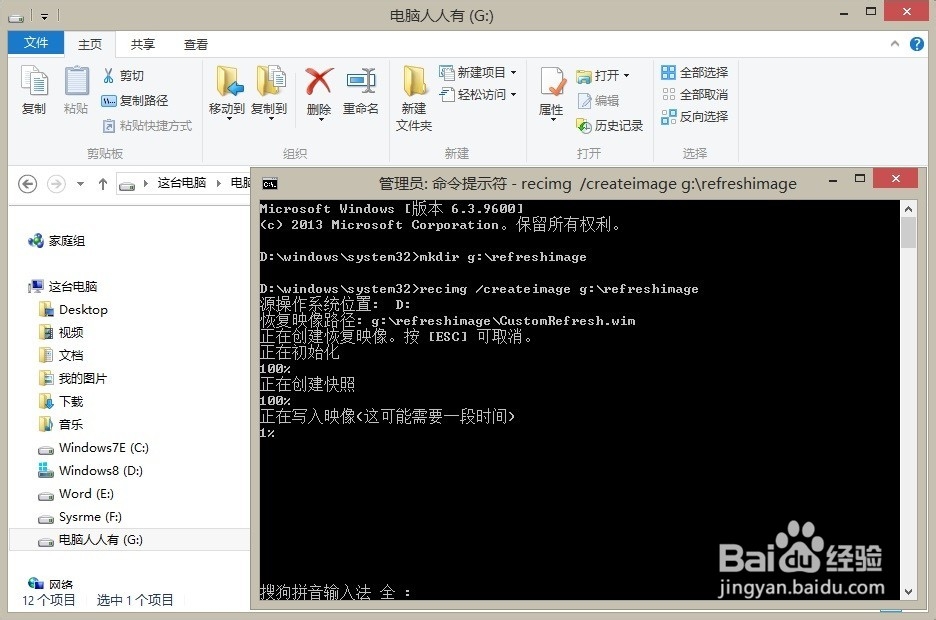Viewport: 936px width, 620px height.
Task: Click the cmd icon in Command Prompt title bar
Action: 270,184
